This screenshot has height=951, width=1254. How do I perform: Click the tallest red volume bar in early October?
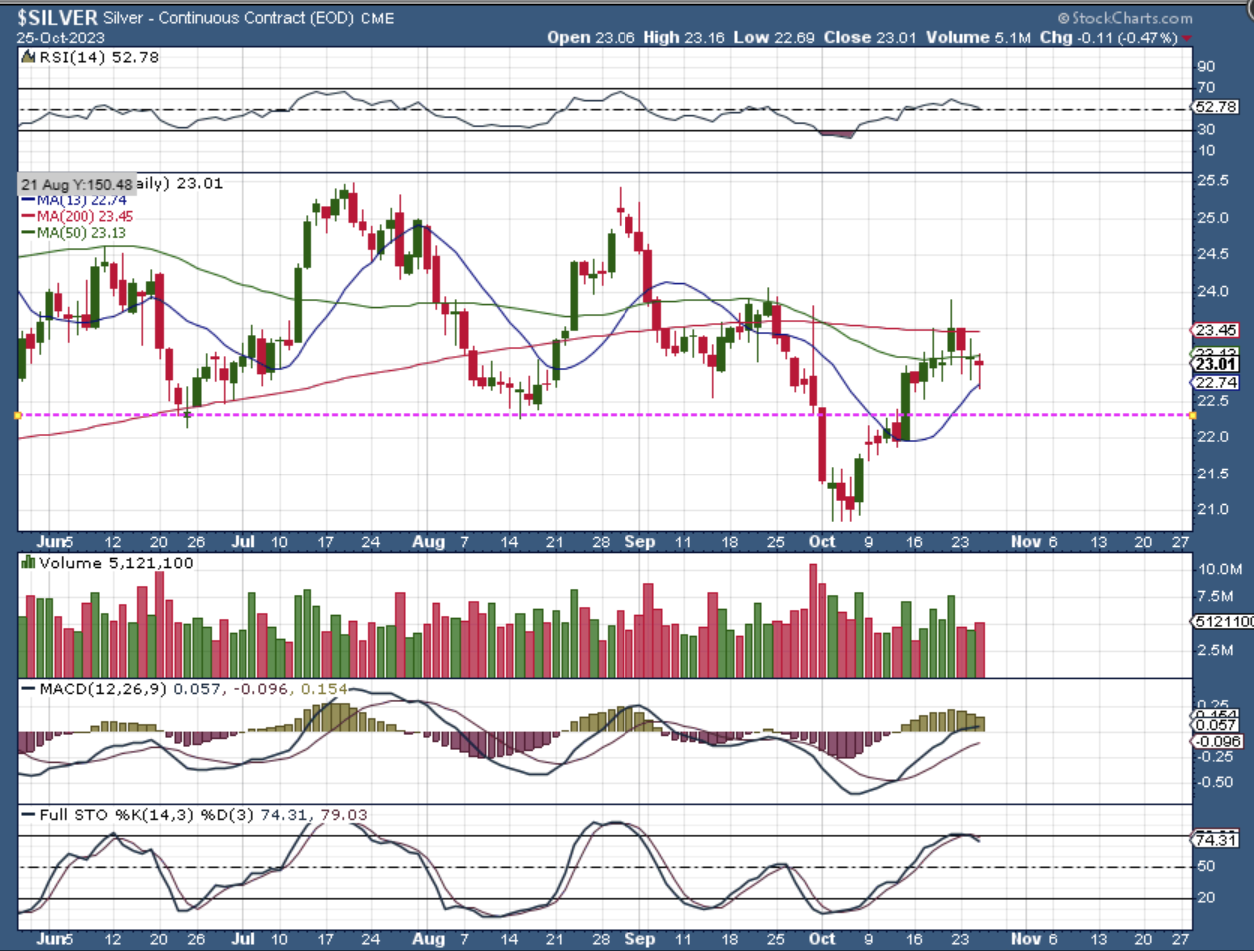(813, 621)
